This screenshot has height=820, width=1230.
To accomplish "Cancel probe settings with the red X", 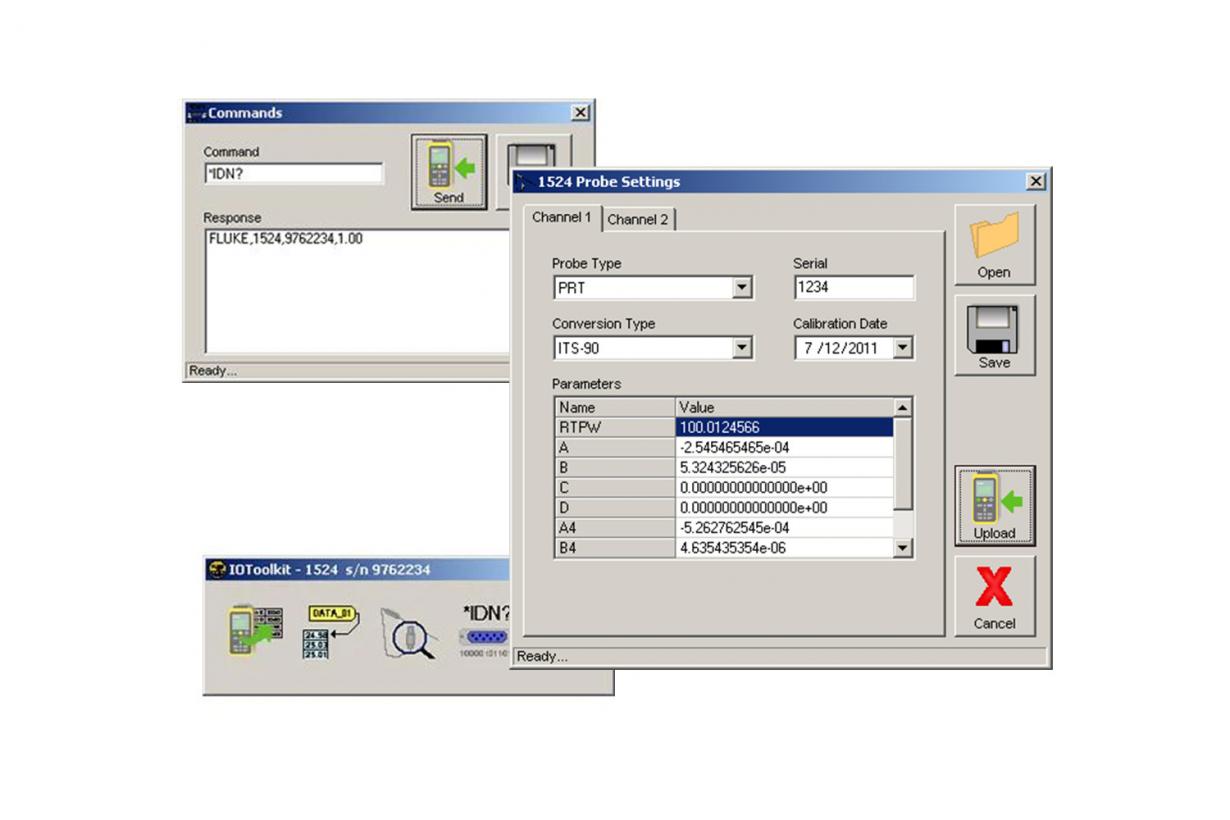I will click(993, 597).
